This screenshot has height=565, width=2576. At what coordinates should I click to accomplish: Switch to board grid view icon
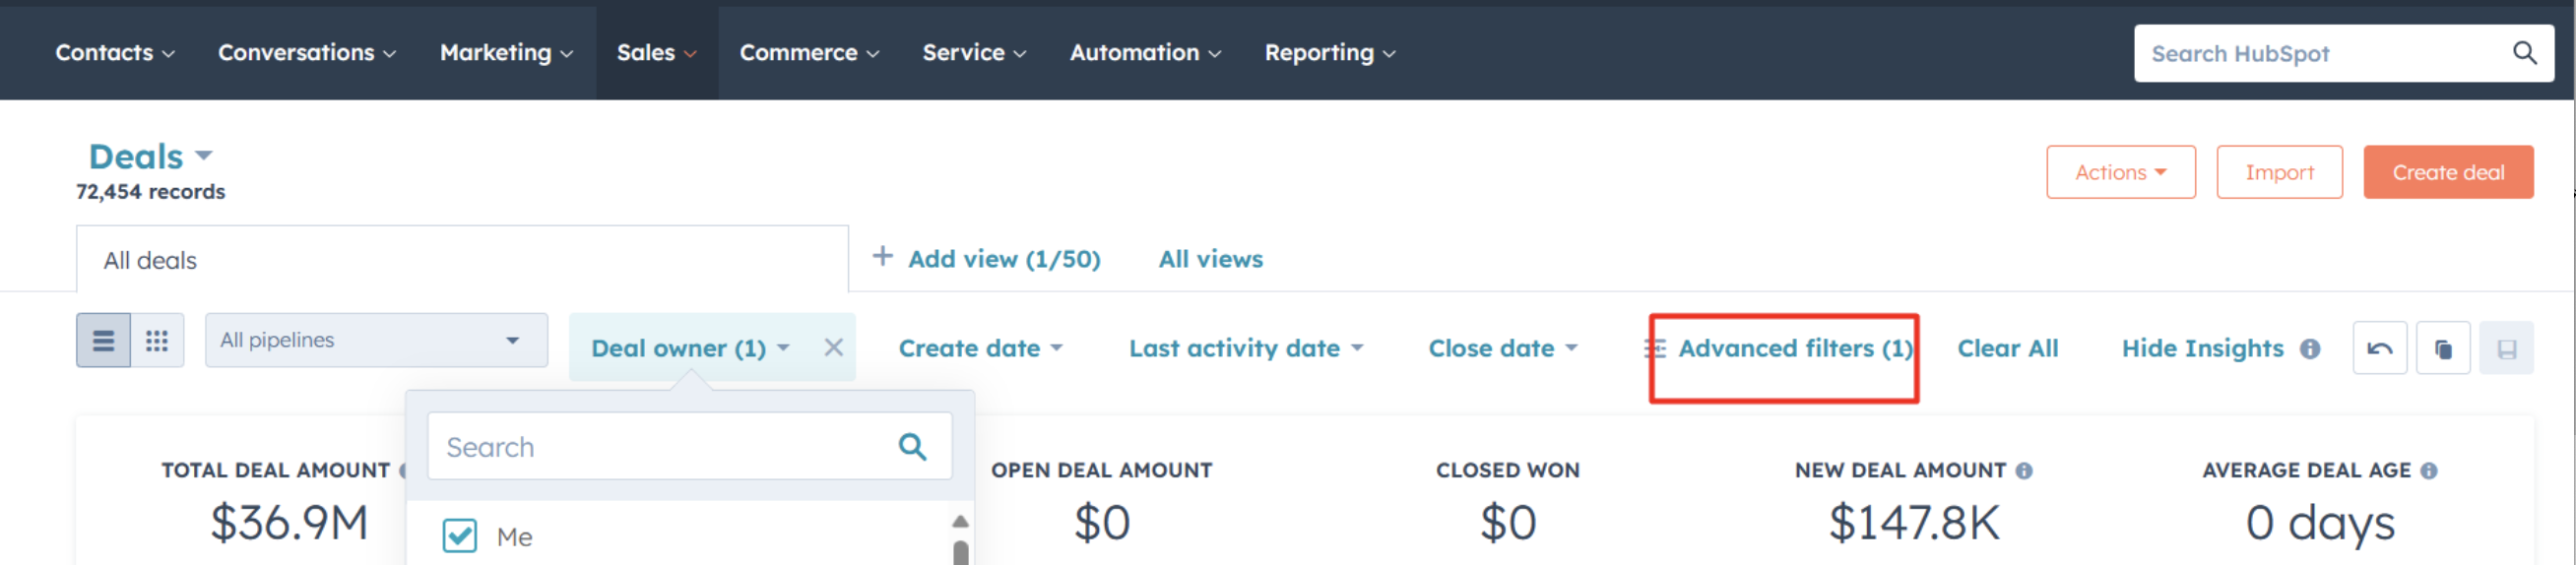[157, 341]
